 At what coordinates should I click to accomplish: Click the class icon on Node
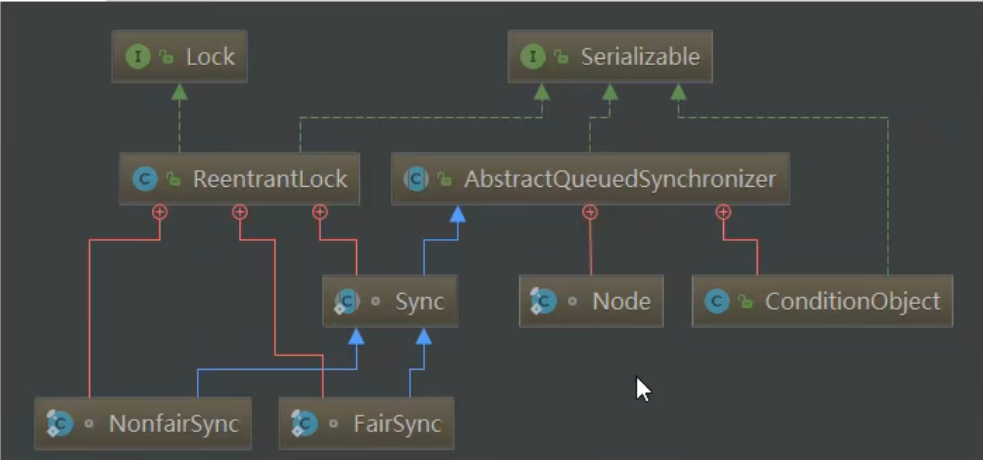click(543, 301)
